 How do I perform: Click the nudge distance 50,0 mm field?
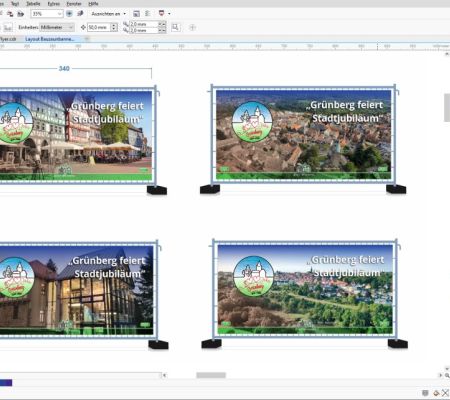coord(99,27)
